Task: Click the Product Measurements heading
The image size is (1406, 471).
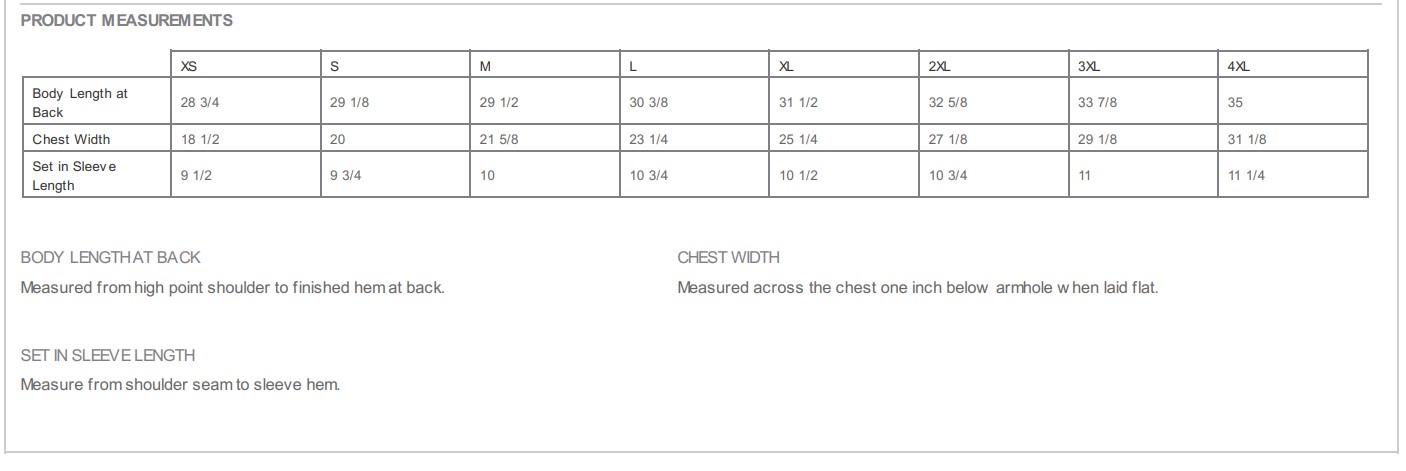Action: pyautogui.click(x=126, y=21)
